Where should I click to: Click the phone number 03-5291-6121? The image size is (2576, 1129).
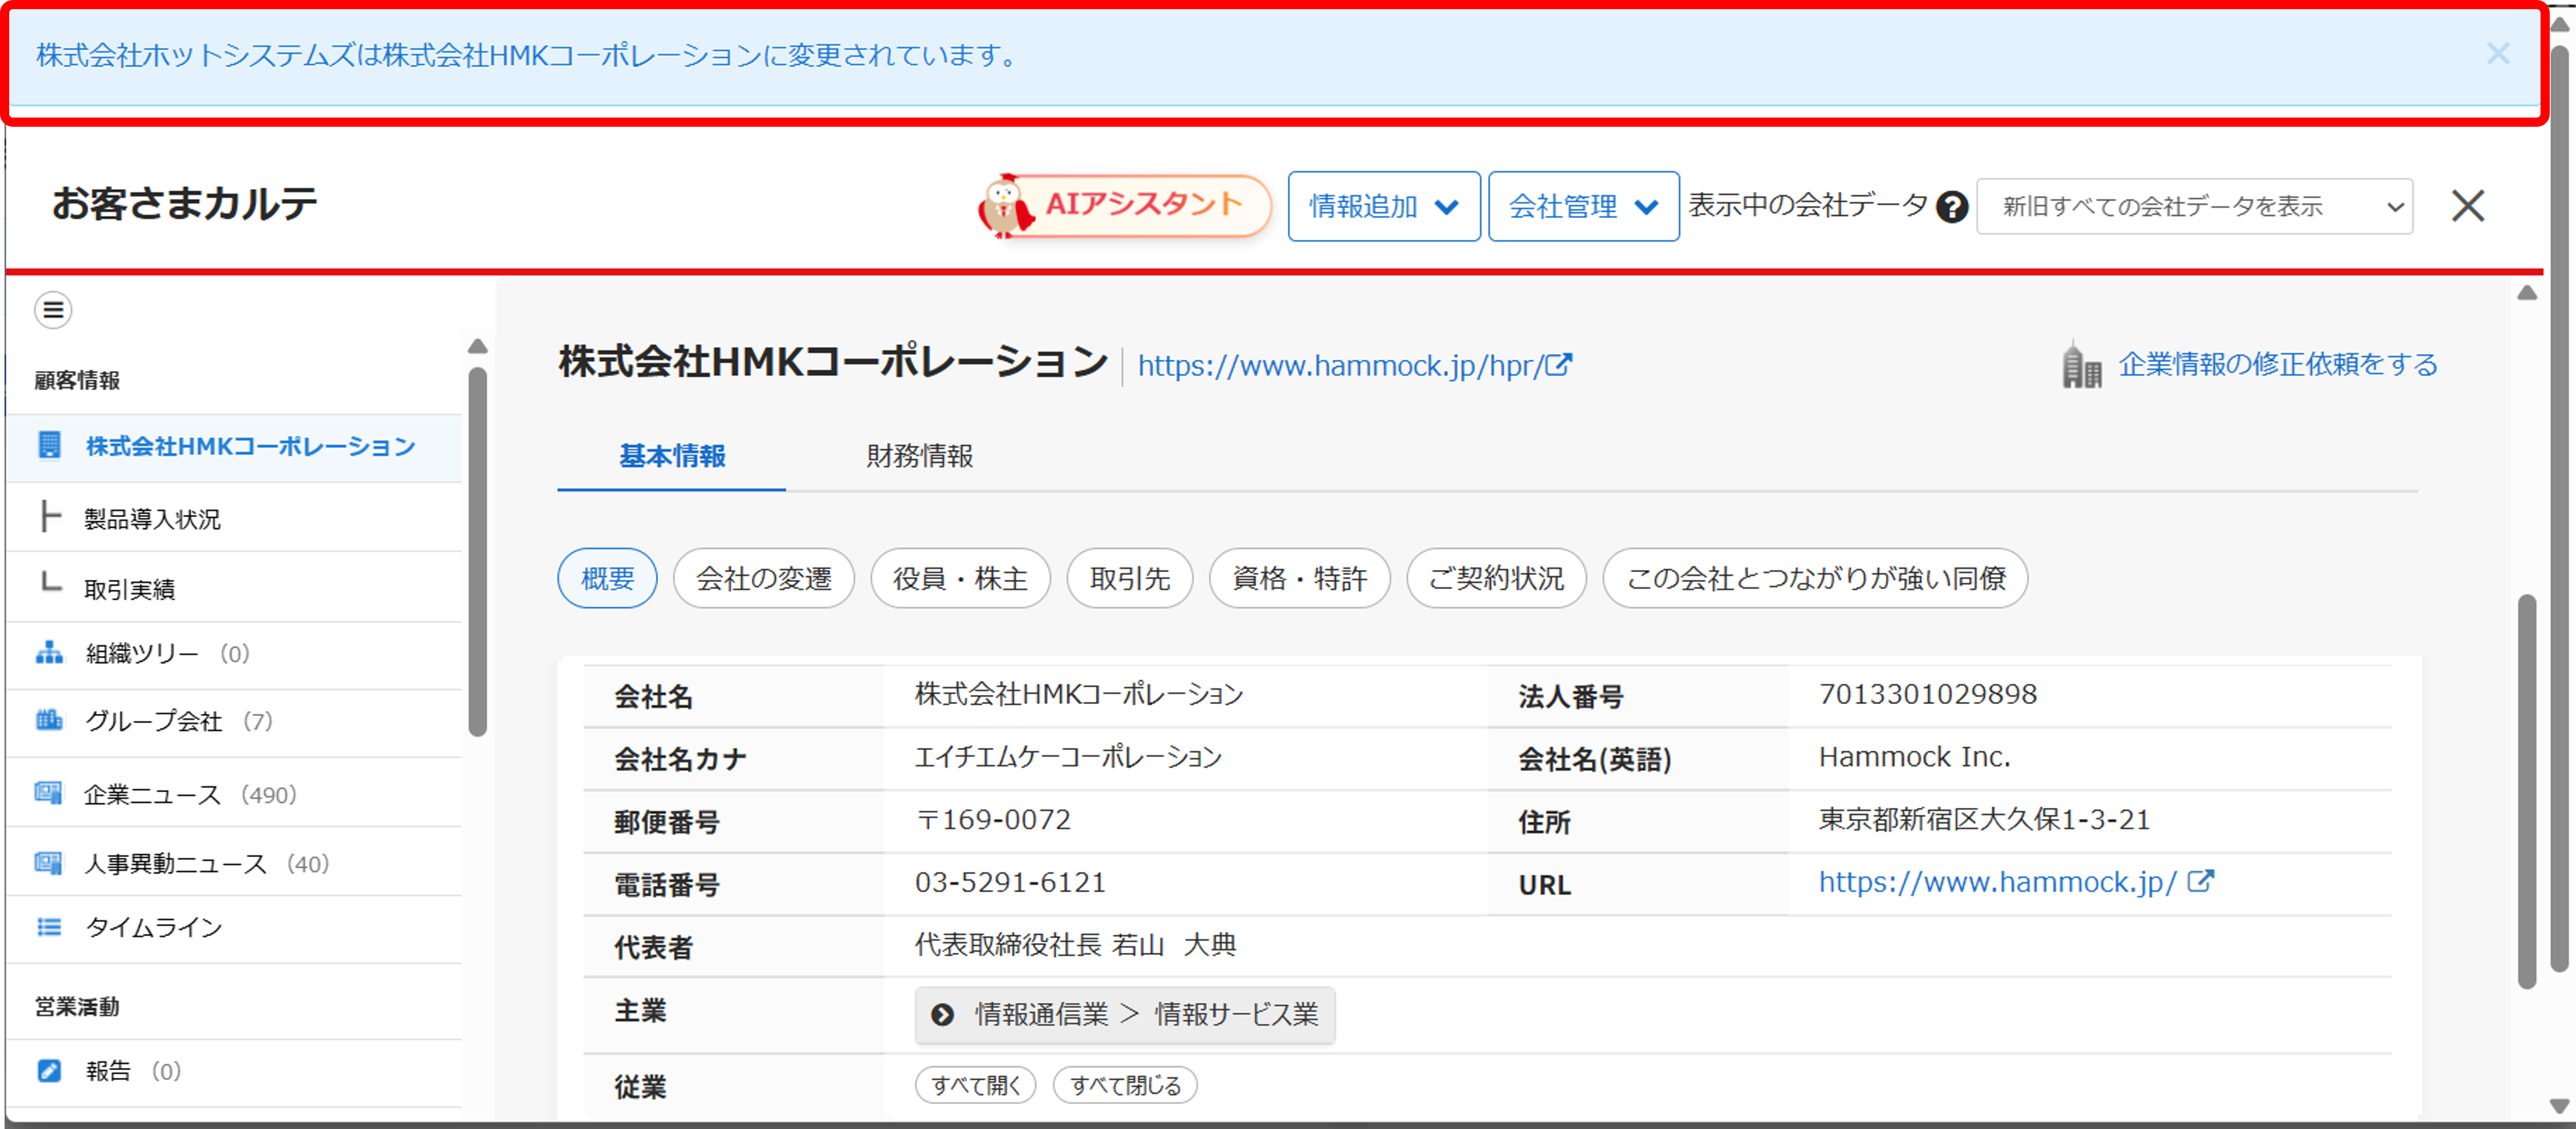1010,882
